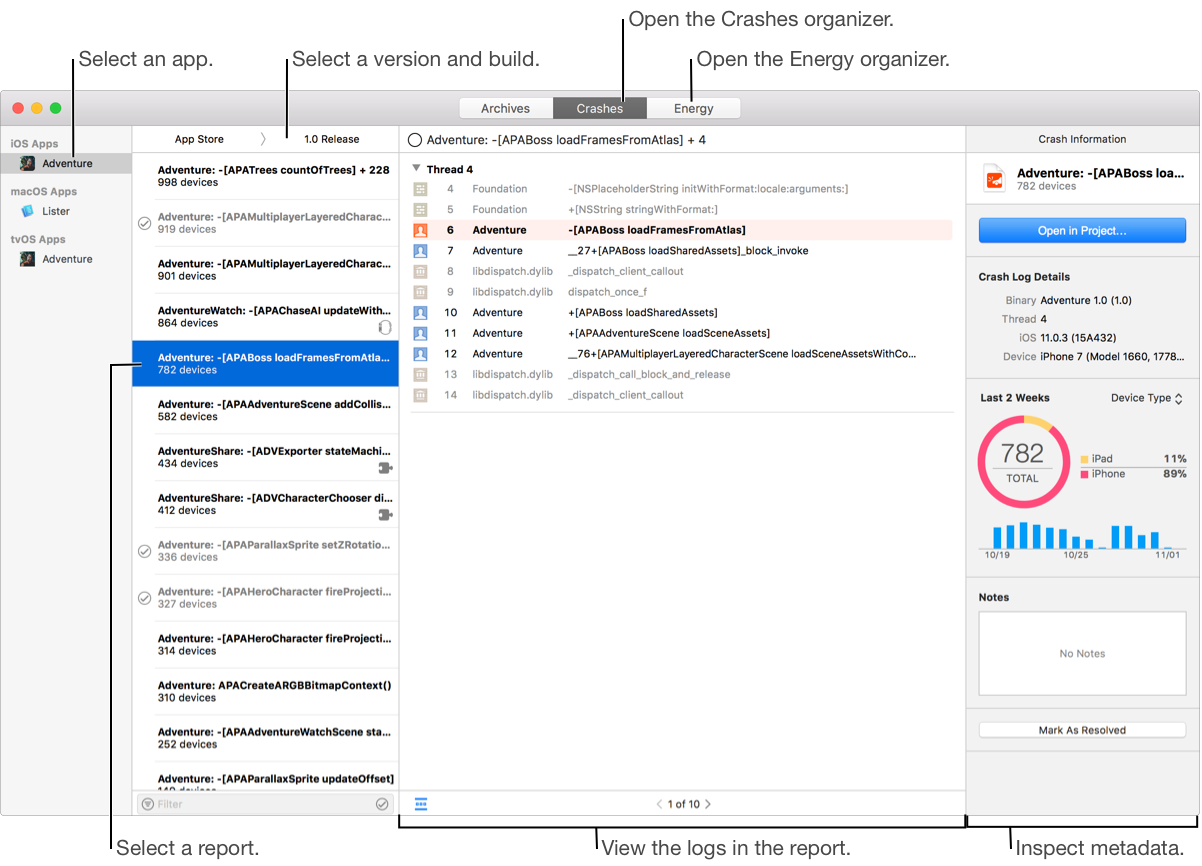Click frame 14 libdispatch library icon
Image resolution: width=1202 pixels, height=866 pixels.
[x=421, y=395]
